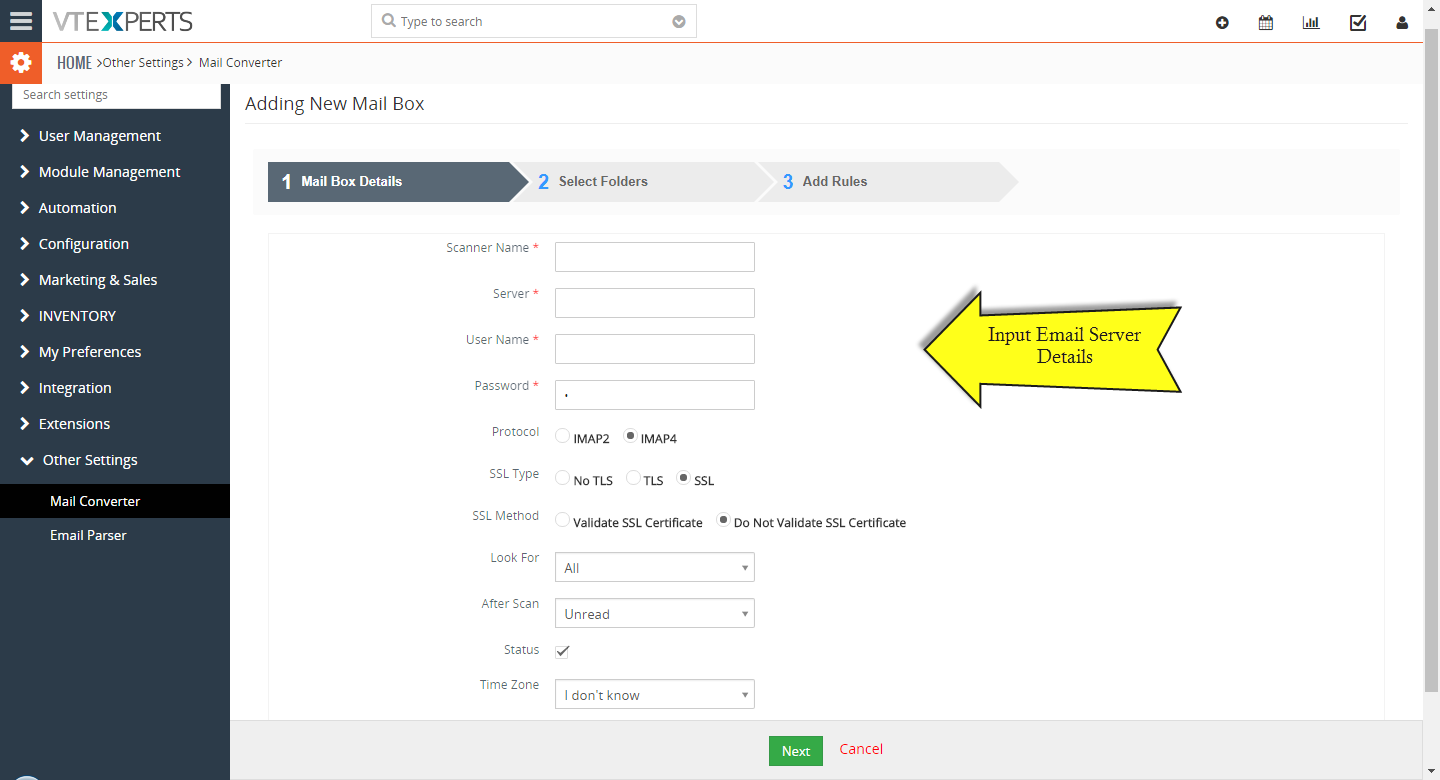Screen dimensions: 1440x780
Task: Open the hamburger main menu
Action: pyautogui.click(x=21, y=21)
